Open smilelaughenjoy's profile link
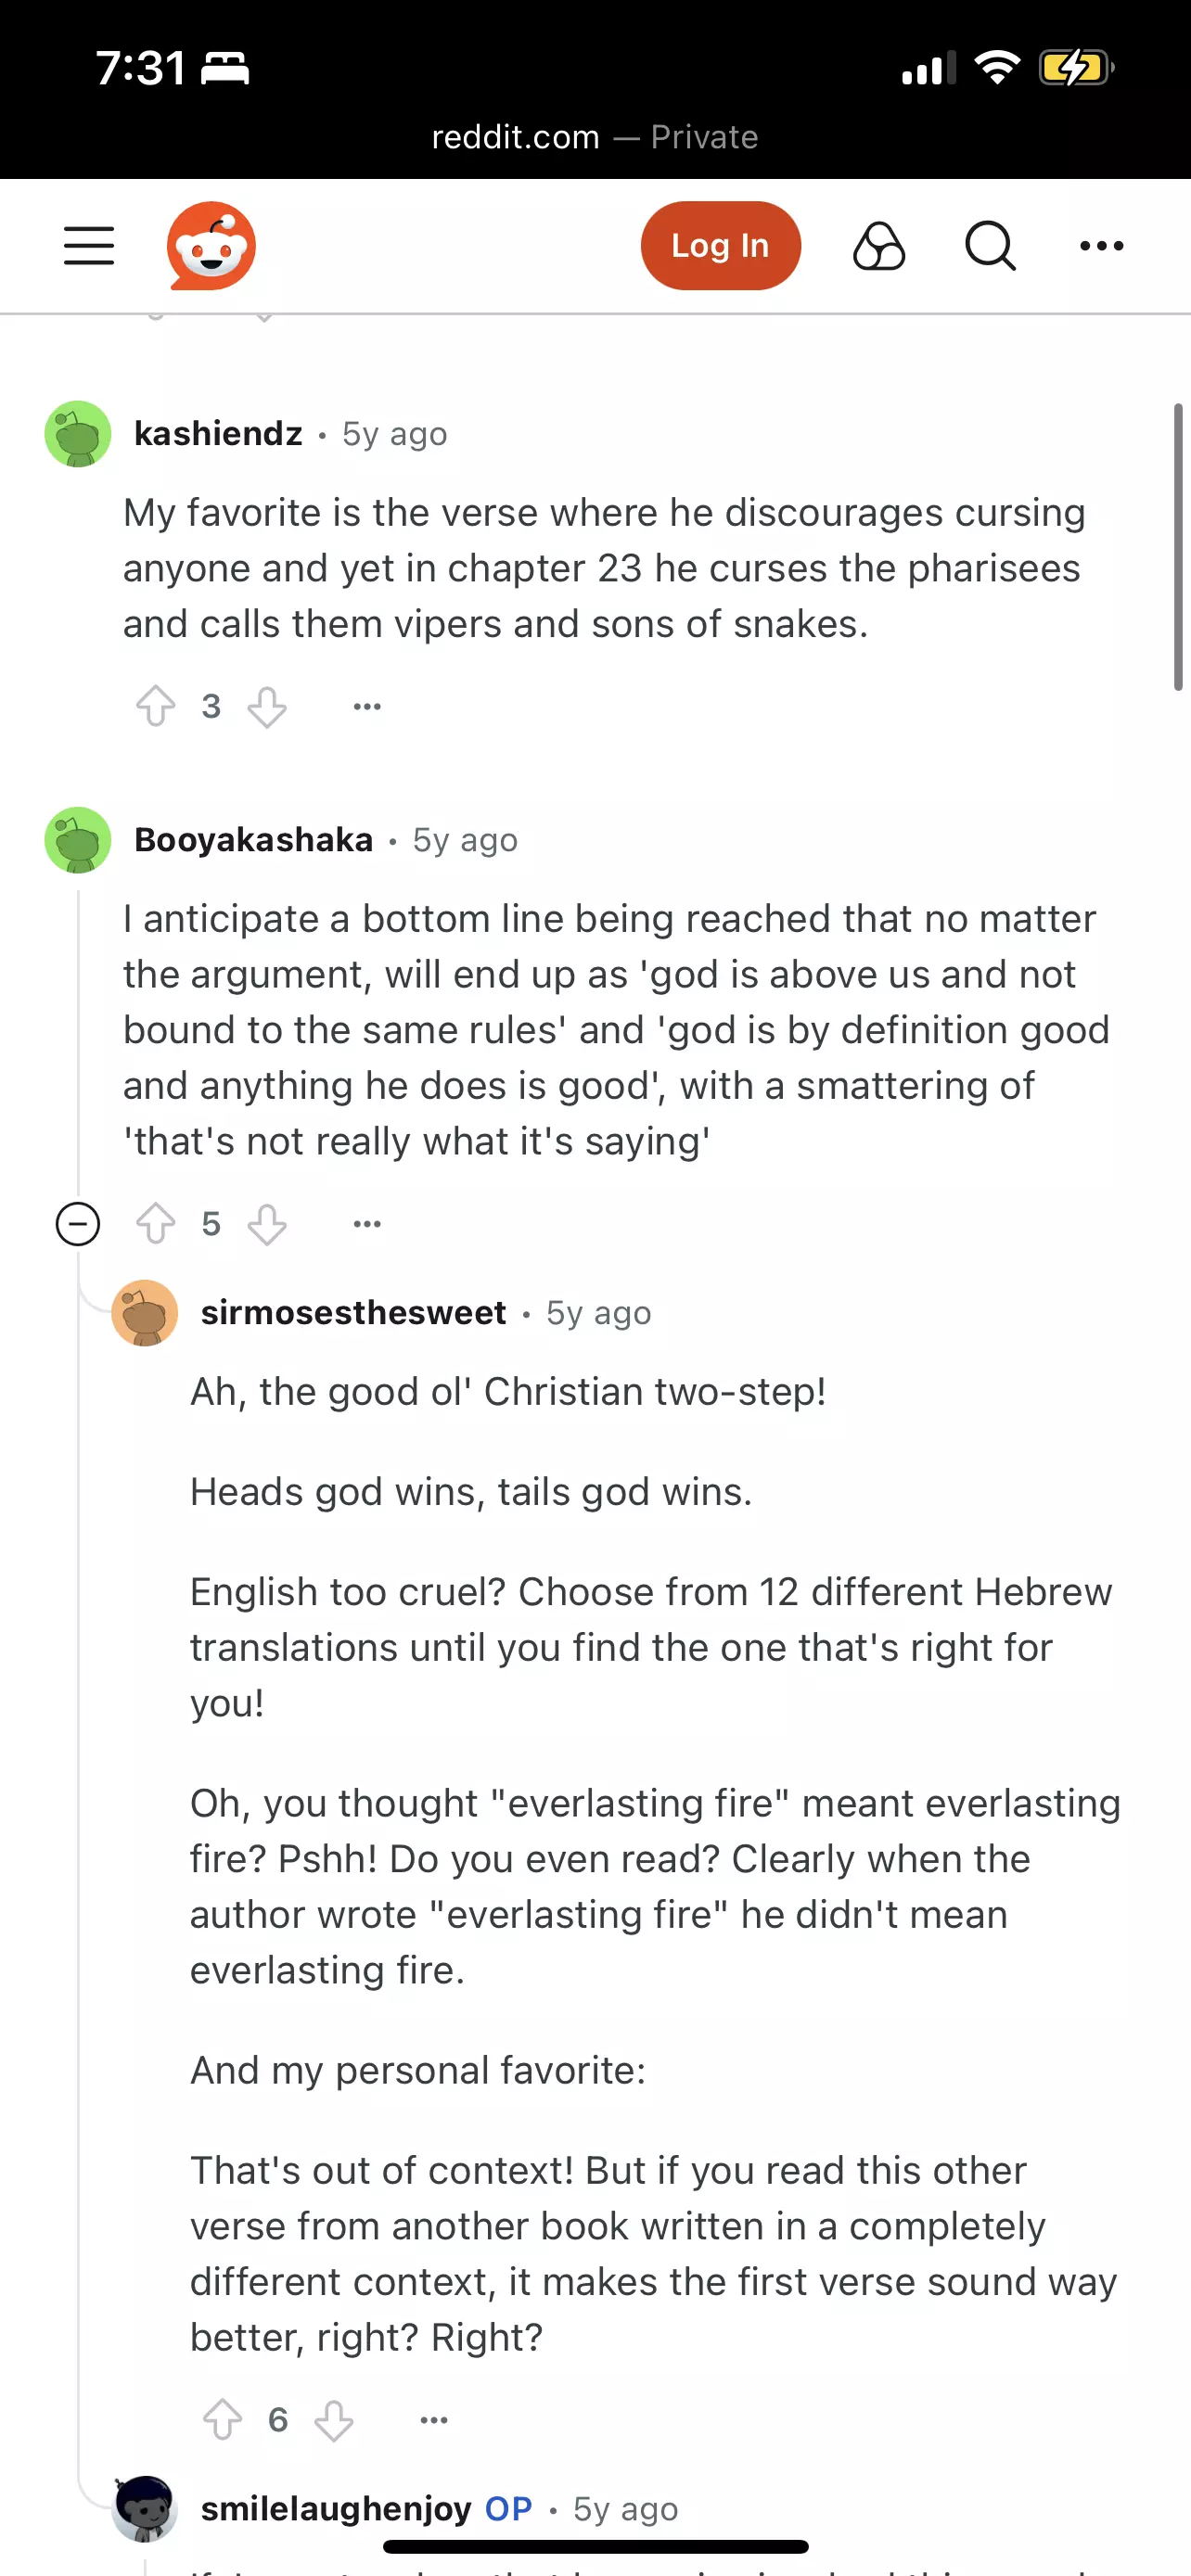The image size is (1191, 2576). (x=336, y=2508)
